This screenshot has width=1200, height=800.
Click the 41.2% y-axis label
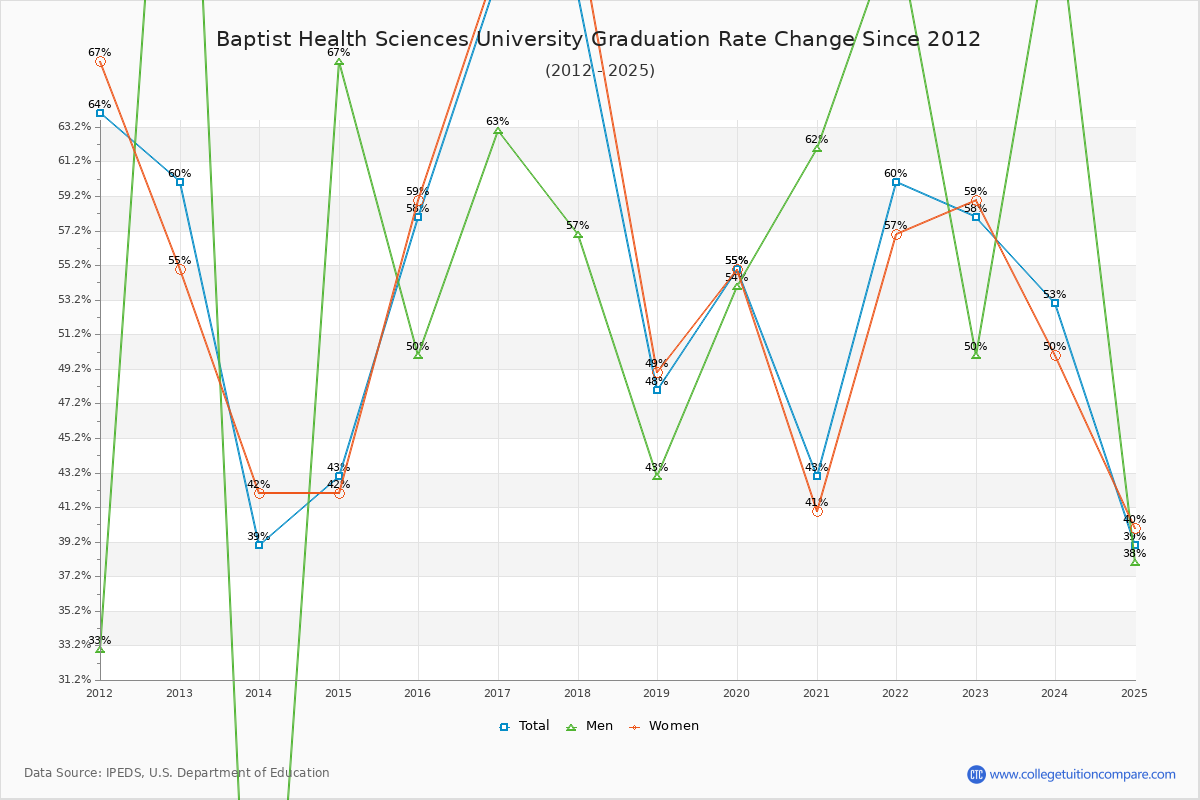click(x=75, y=507)
